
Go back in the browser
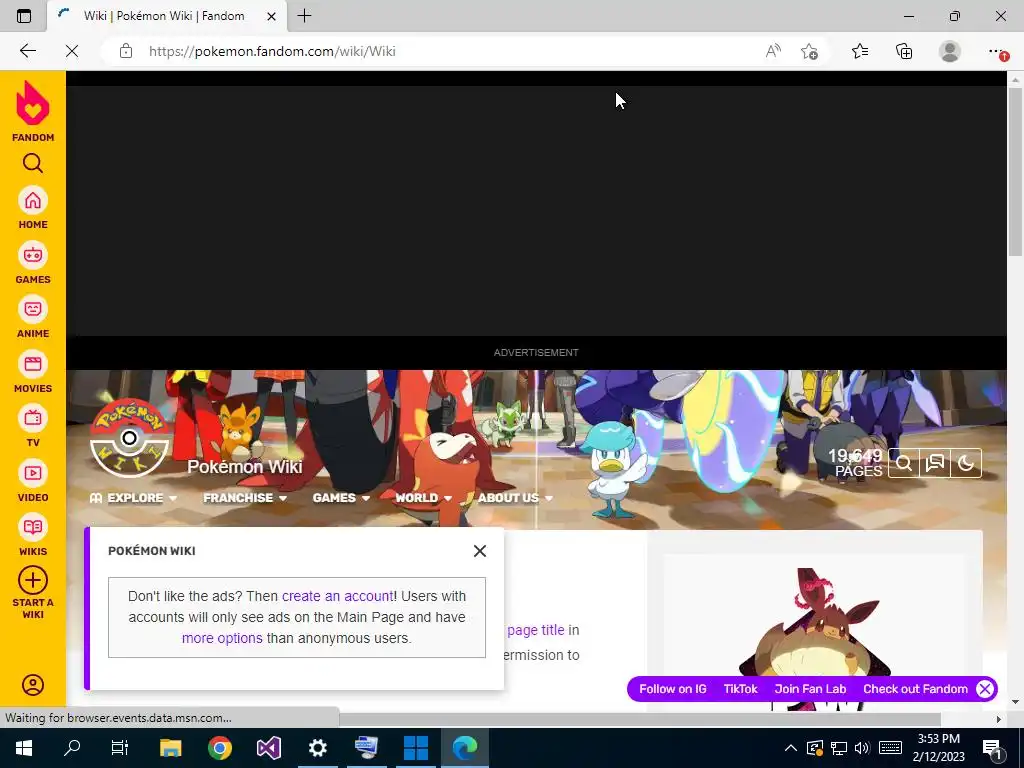(27, 51)
